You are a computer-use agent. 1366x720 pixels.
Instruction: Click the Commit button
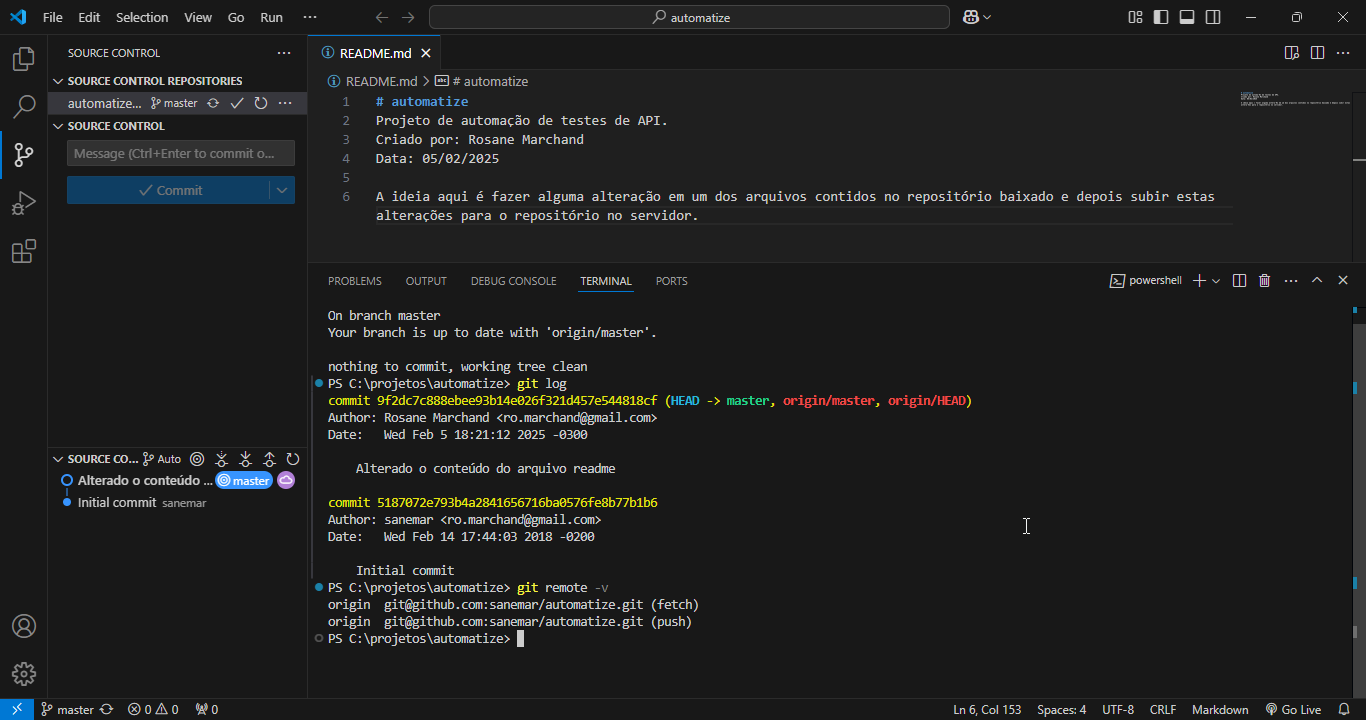coord(169,190)
